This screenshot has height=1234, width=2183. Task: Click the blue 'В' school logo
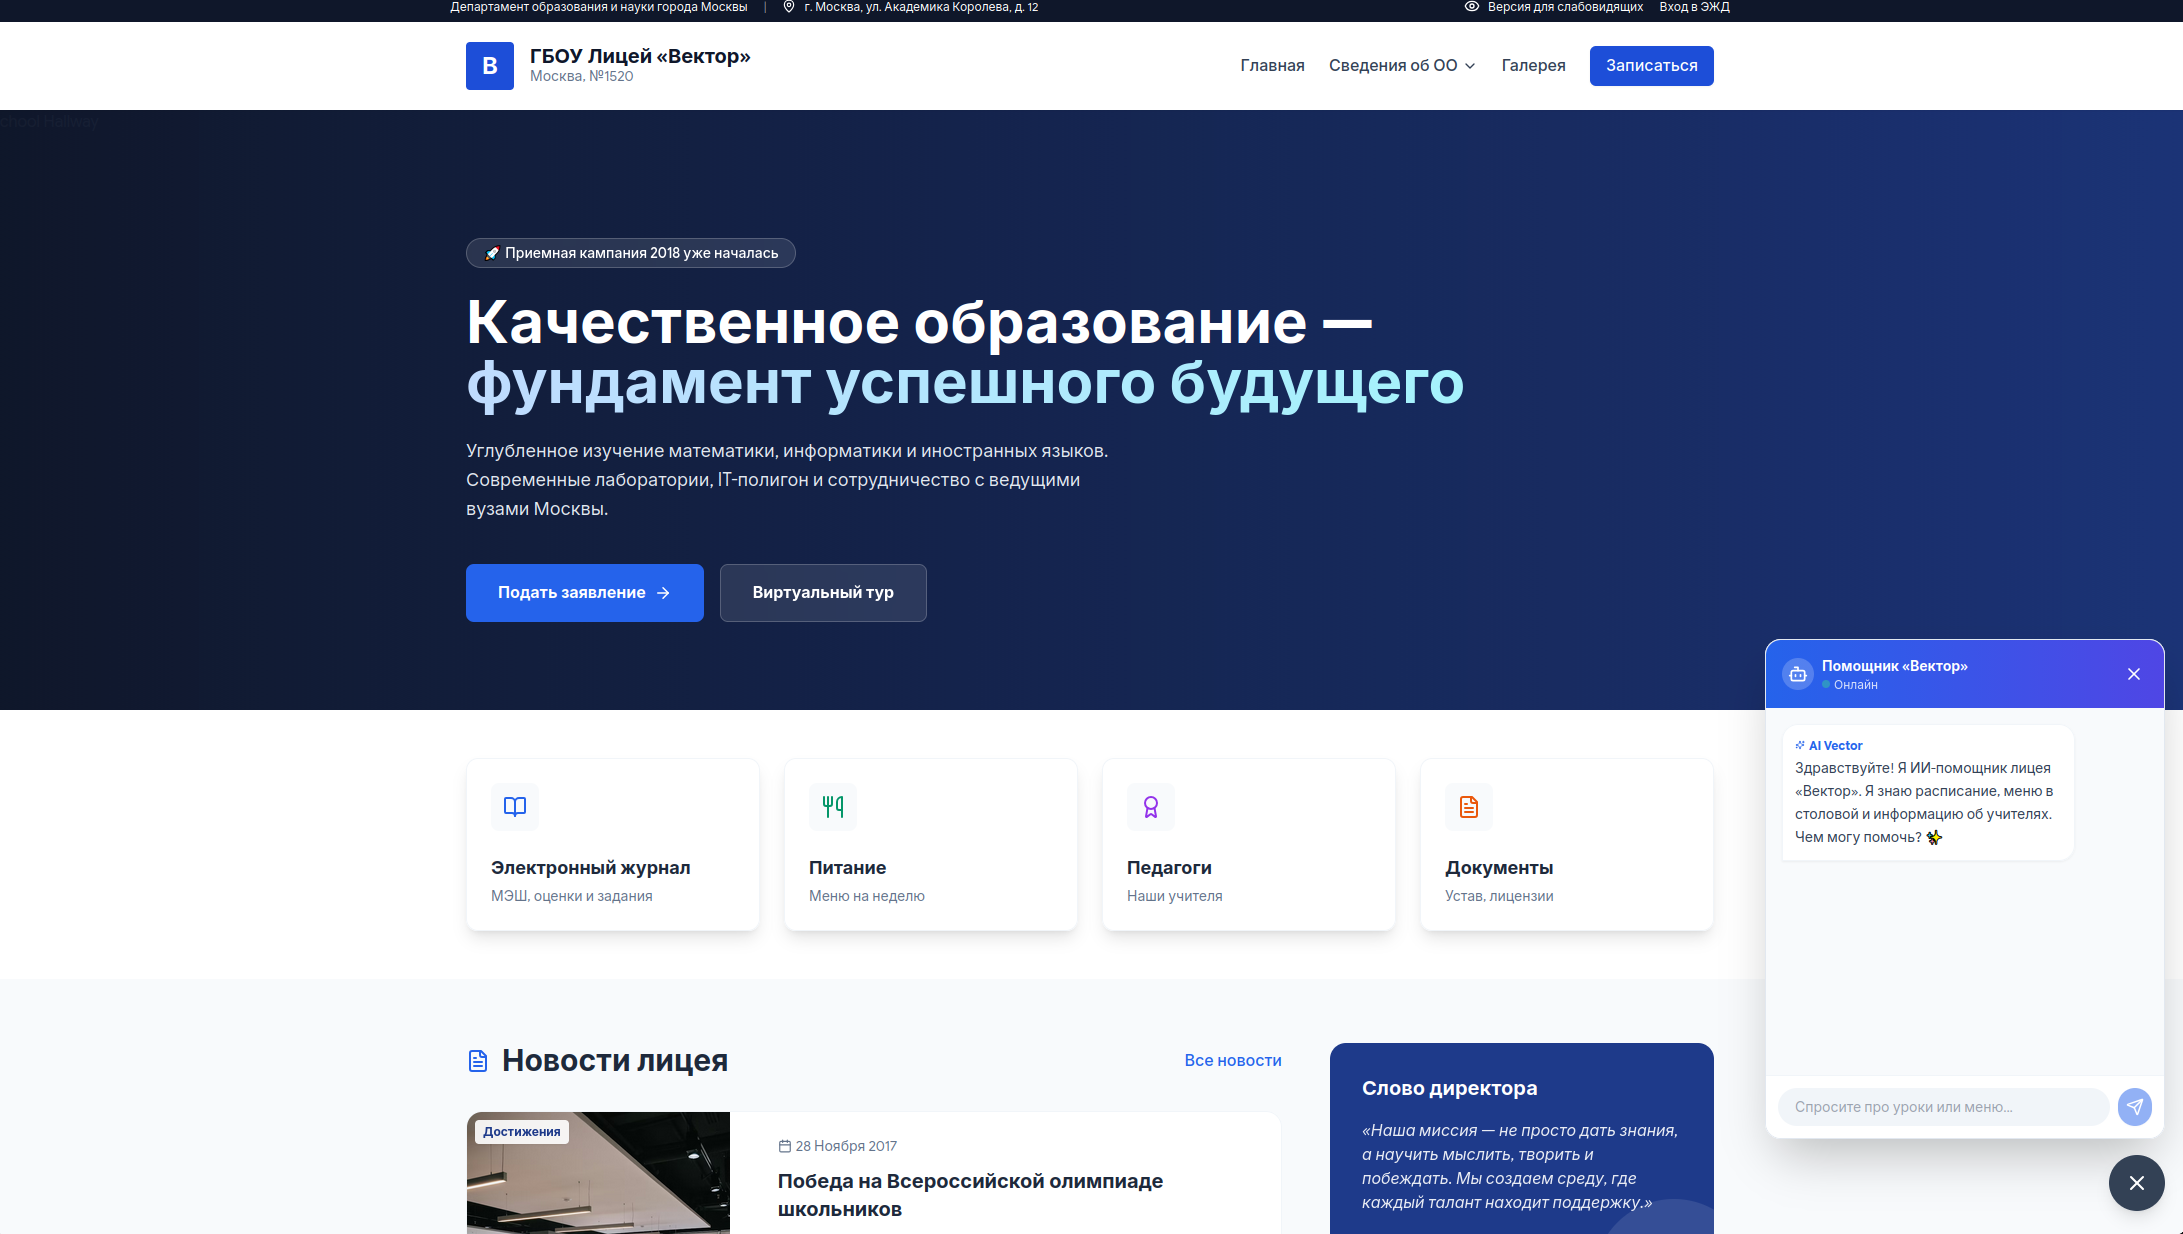tap(489, 66)
